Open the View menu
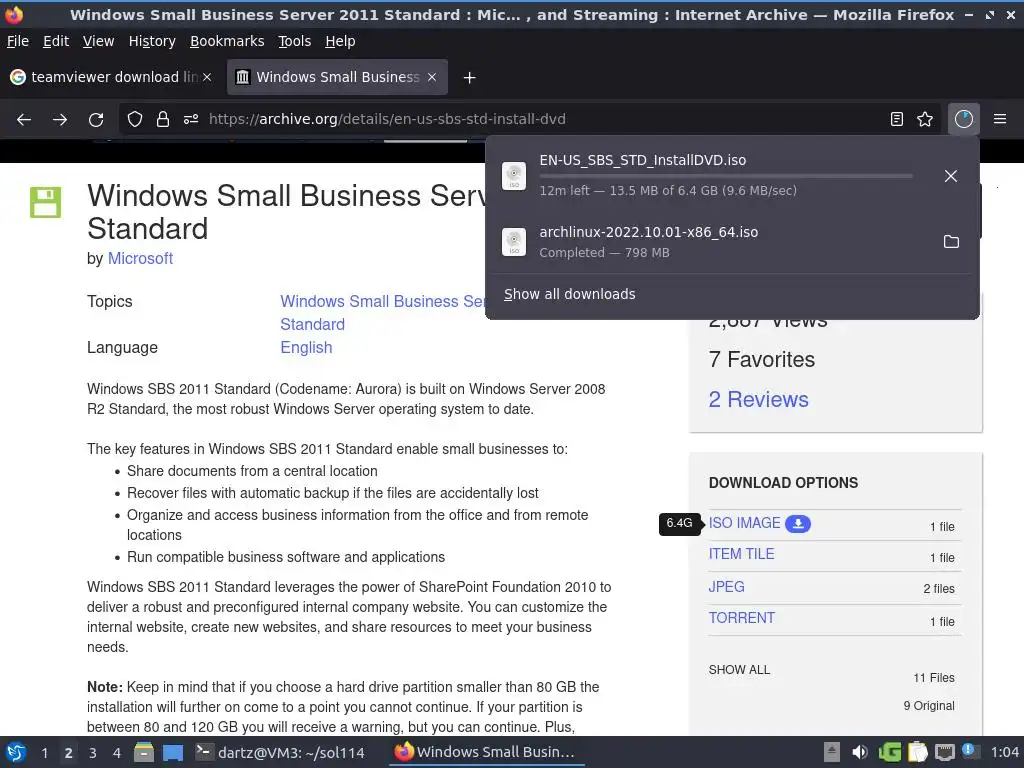Viewport: 1024px width, 768px height. [98, 41]
